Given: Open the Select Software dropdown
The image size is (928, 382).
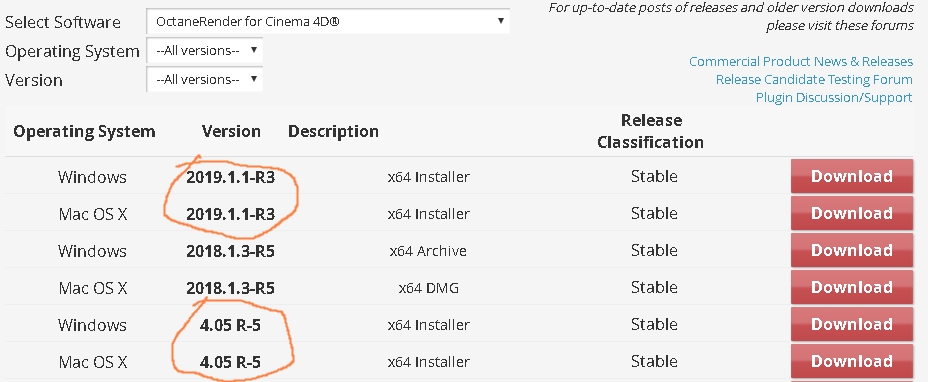Looking at the screenshot, I should click(x=327, y=21).
